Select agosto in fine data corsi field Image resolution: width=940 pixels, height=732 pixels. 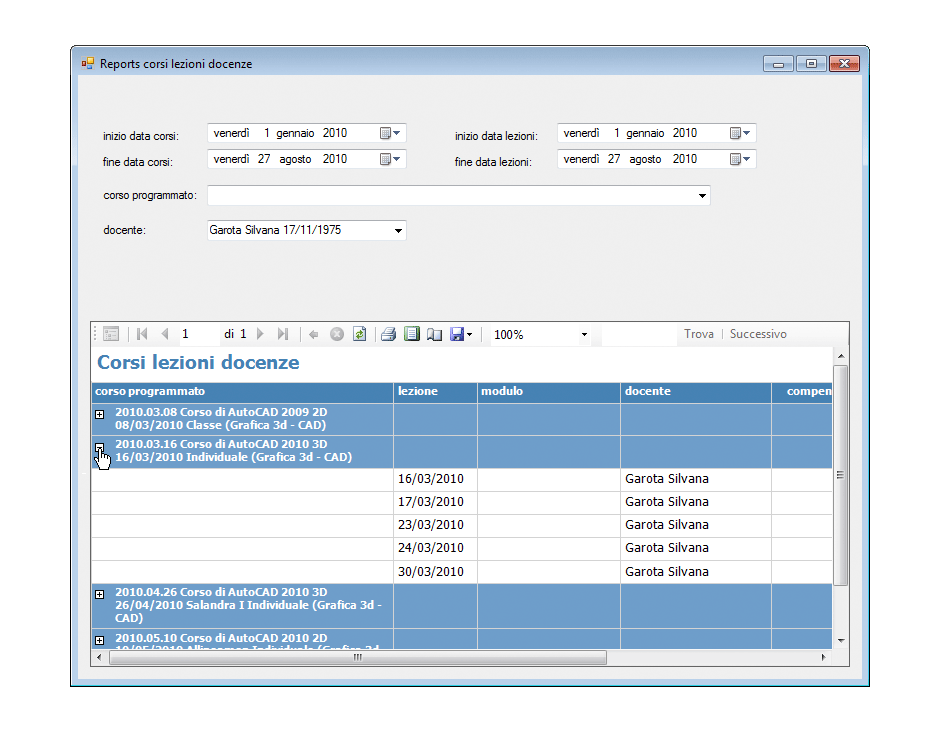click(x=295, y=159)
